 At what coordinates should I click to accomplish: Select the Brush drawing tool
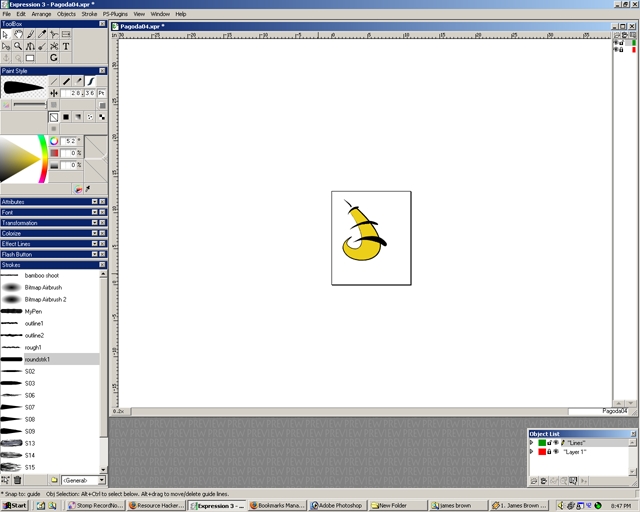[30, 35]
